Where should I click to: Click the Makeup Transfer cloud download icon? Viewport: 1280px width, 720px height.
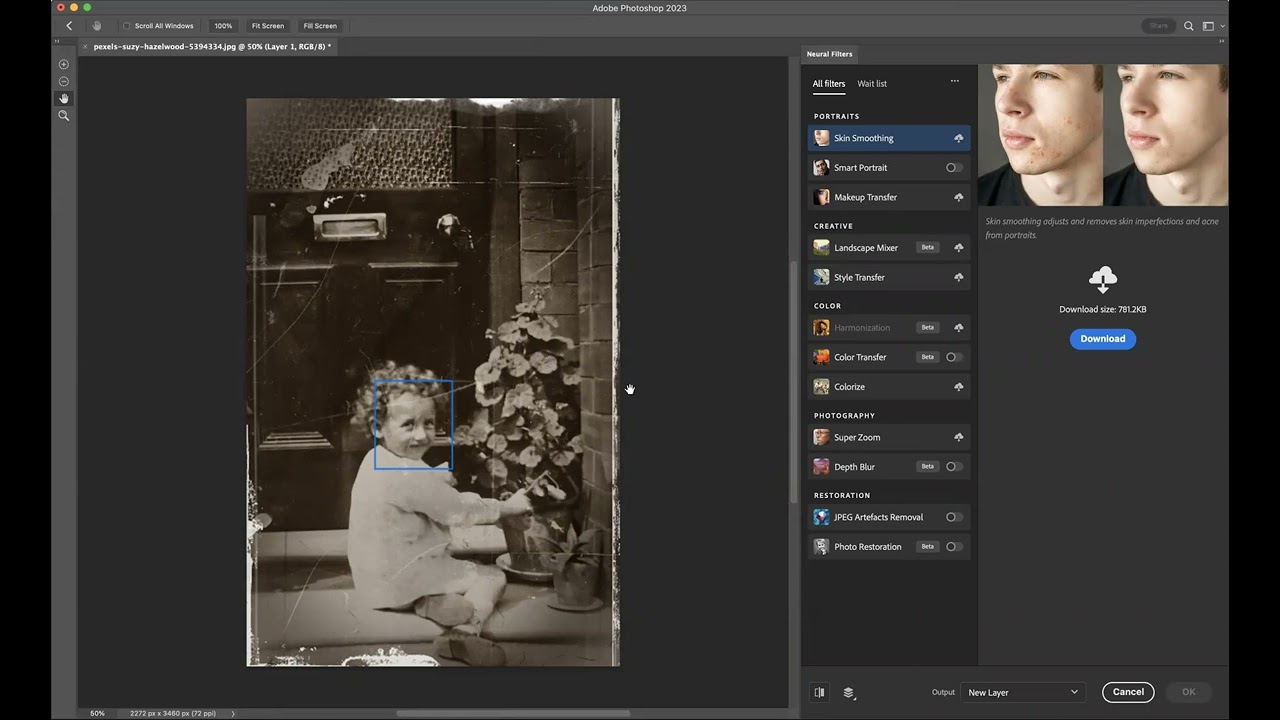click(958, 197)
